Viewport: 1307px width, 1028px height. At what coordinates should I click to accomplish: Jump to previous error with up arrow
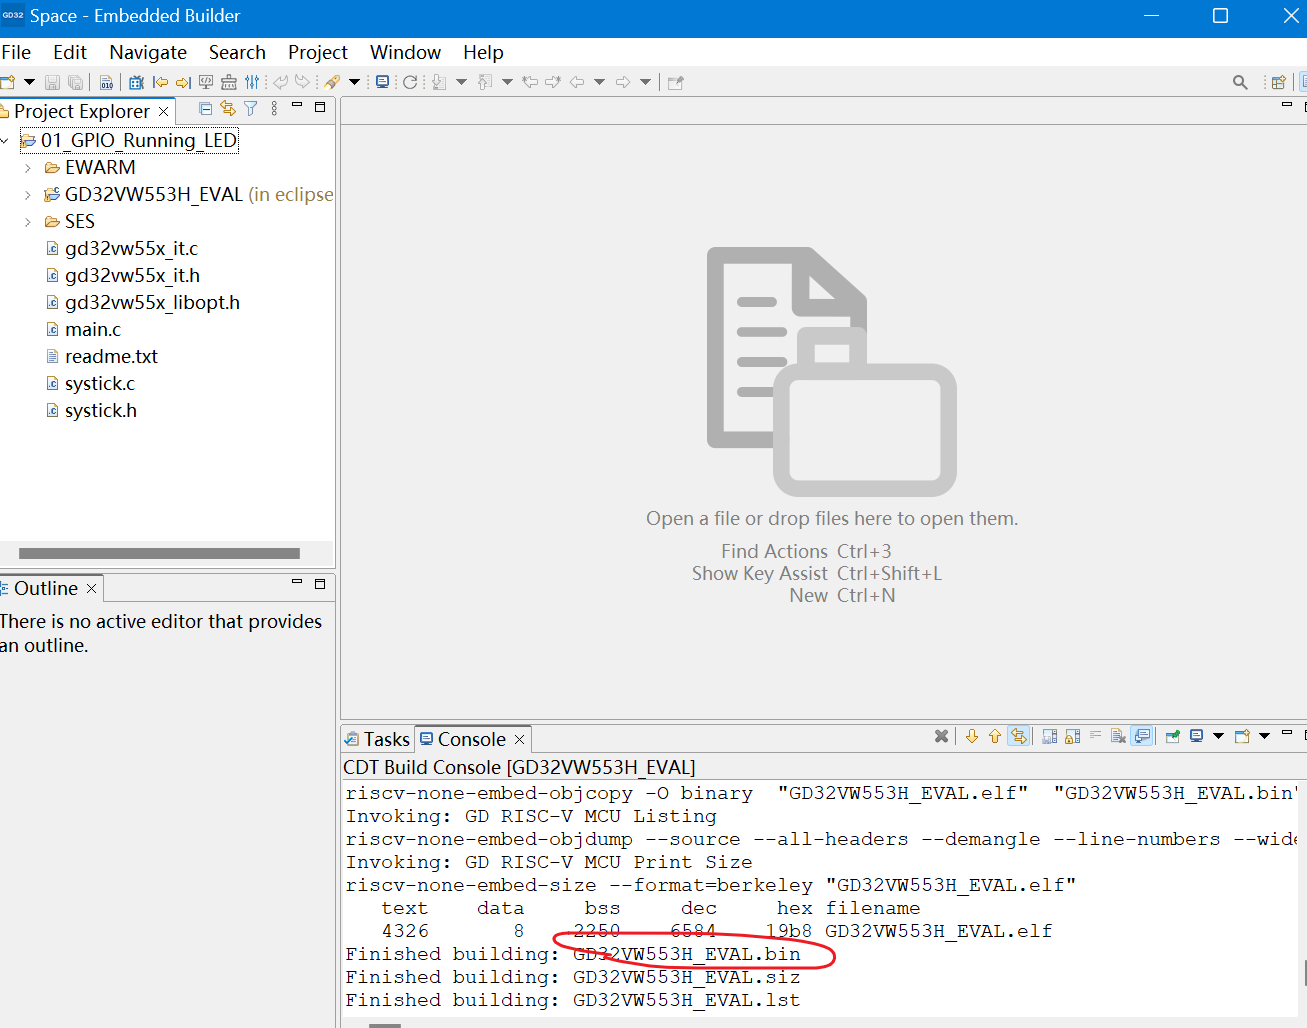pos(995,737)
